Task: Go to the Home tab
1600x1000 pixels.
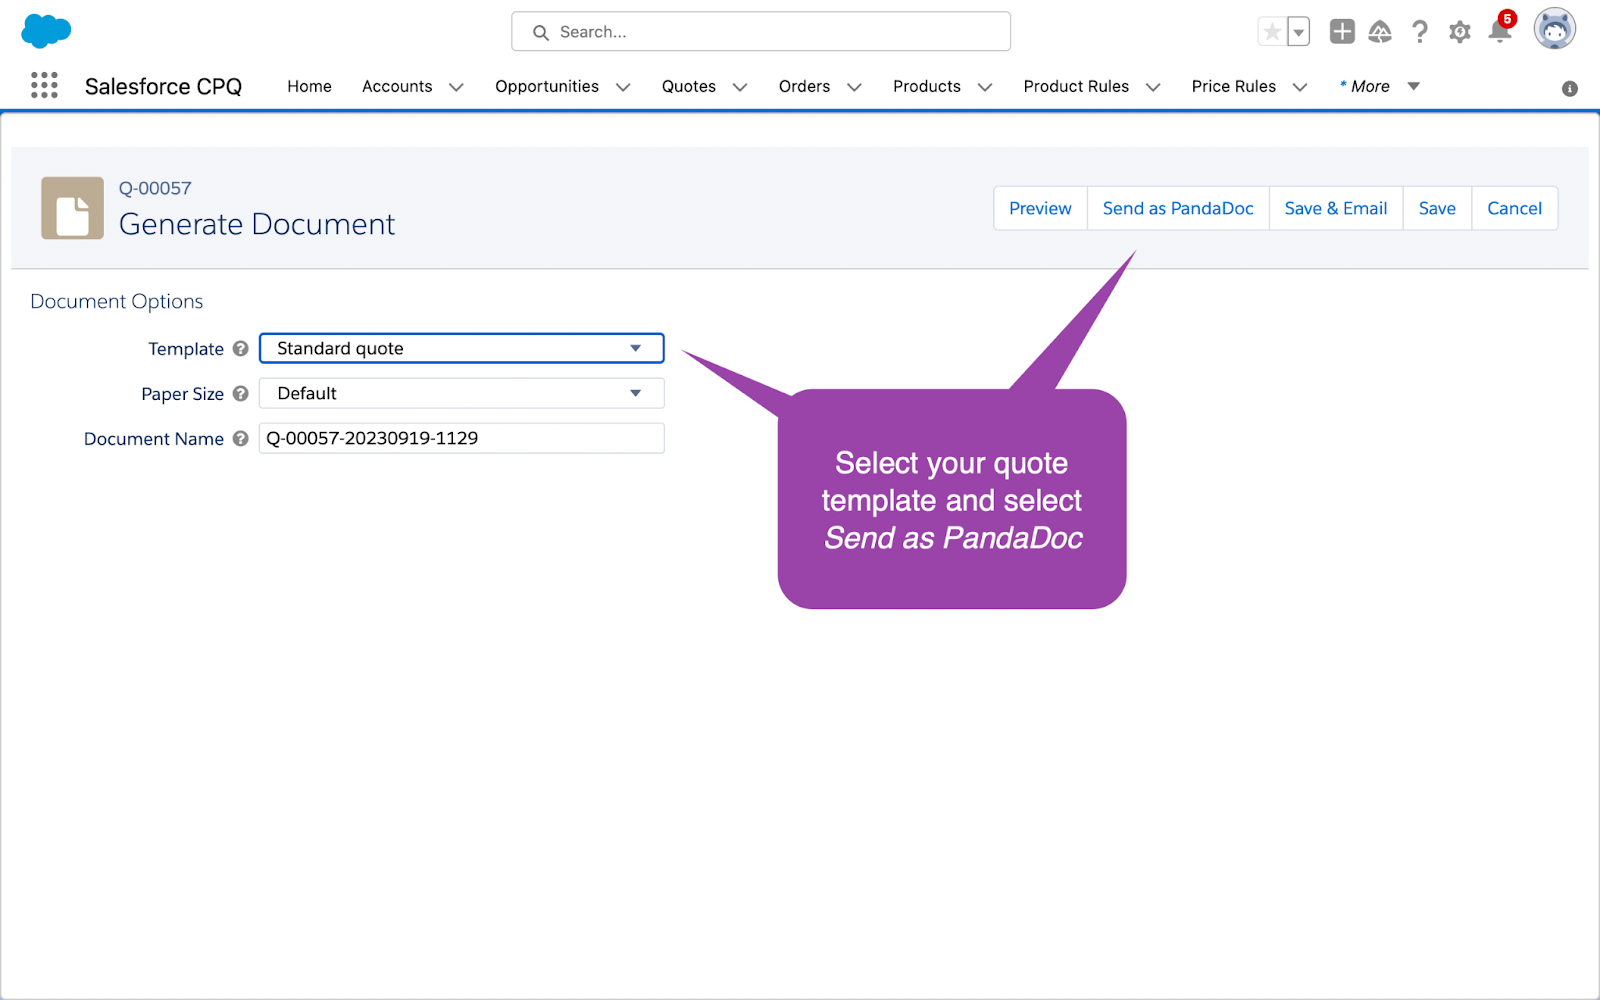Action: (x=309, y=86)
